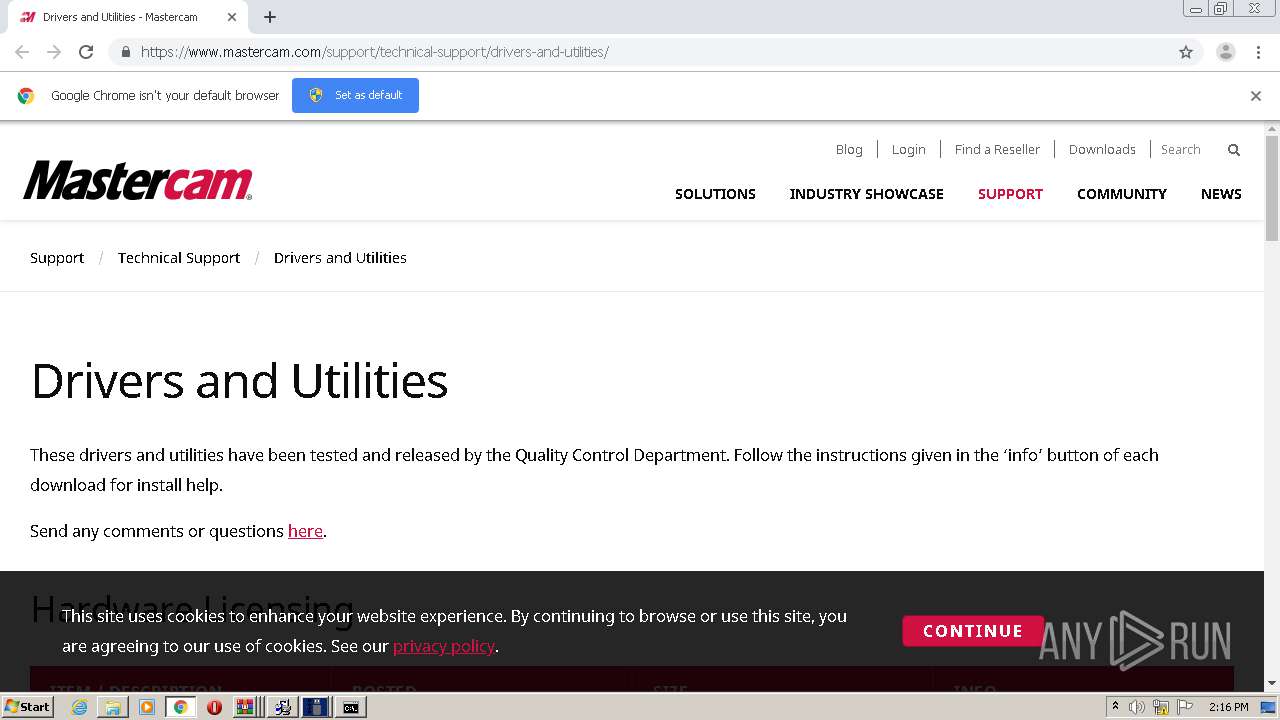Open the privacy policy link
The width and height of the screenshot is (1280, 720).
coord(444,646)
